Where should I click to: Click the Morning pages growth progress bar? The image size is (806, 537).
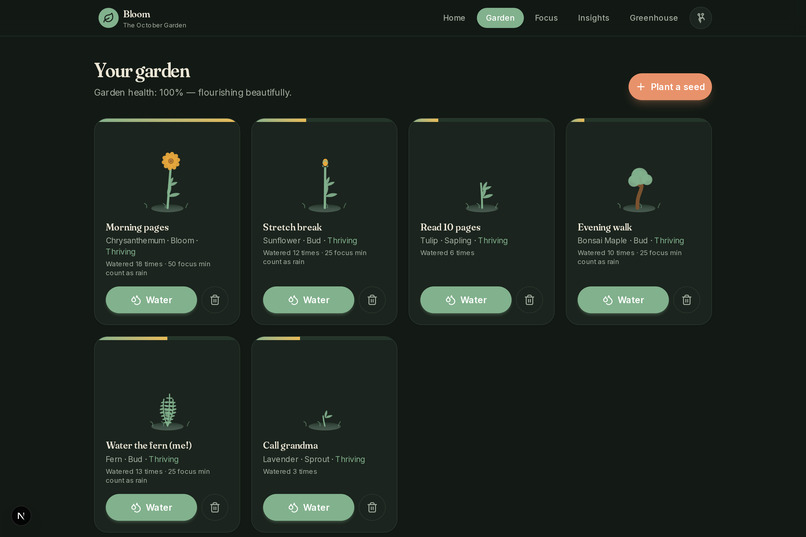tap(167, 121)
